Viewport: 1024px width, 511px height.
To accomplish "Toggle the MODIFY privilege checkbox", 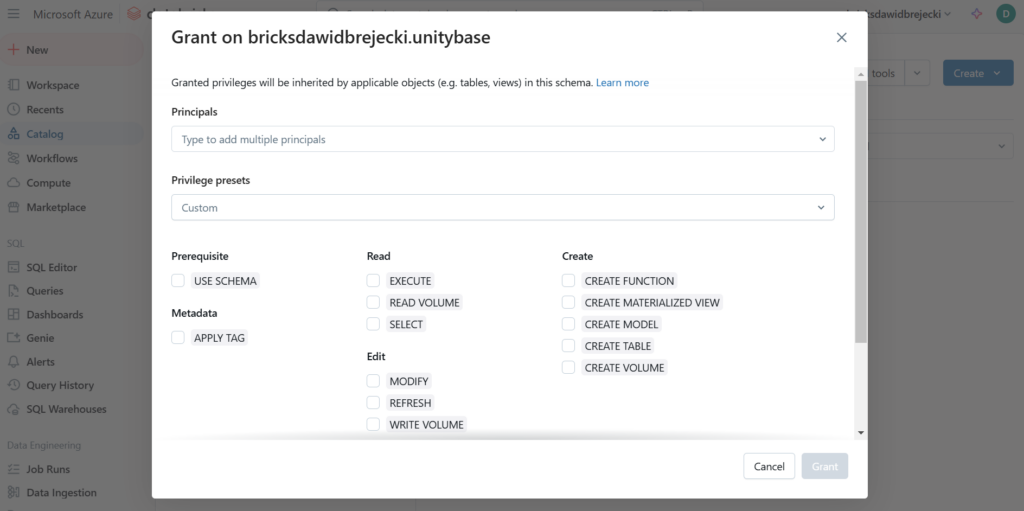I will pos(373,381).
